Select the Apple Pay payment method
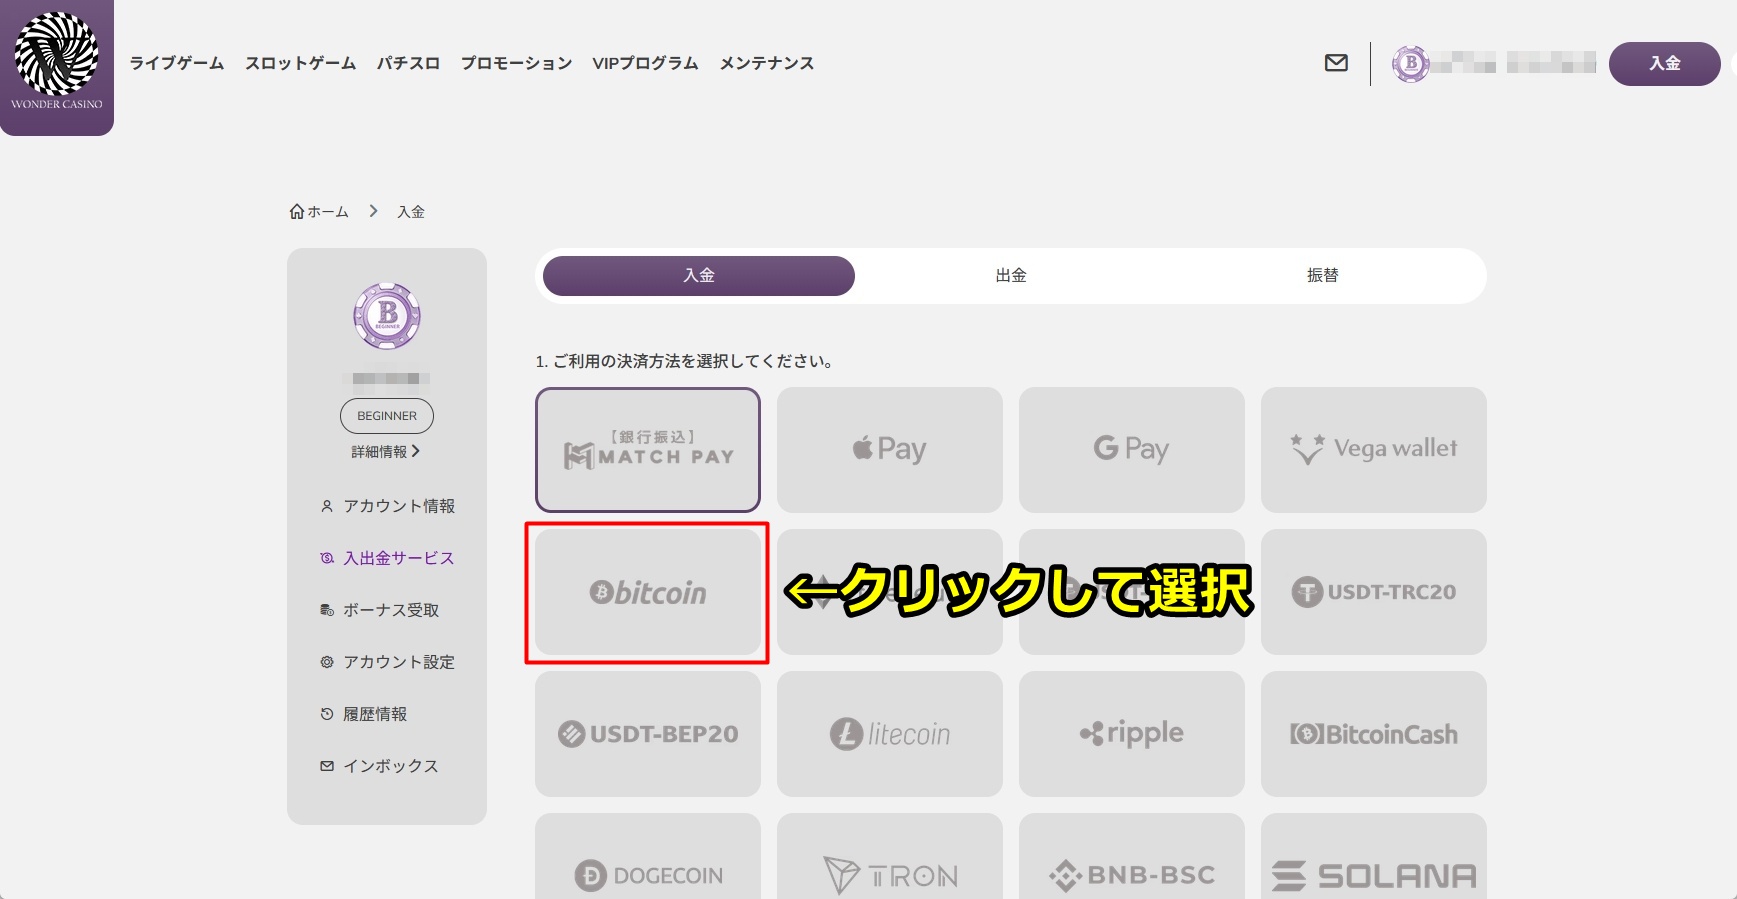Screen dimensions: 1737x899 [890, 450]
